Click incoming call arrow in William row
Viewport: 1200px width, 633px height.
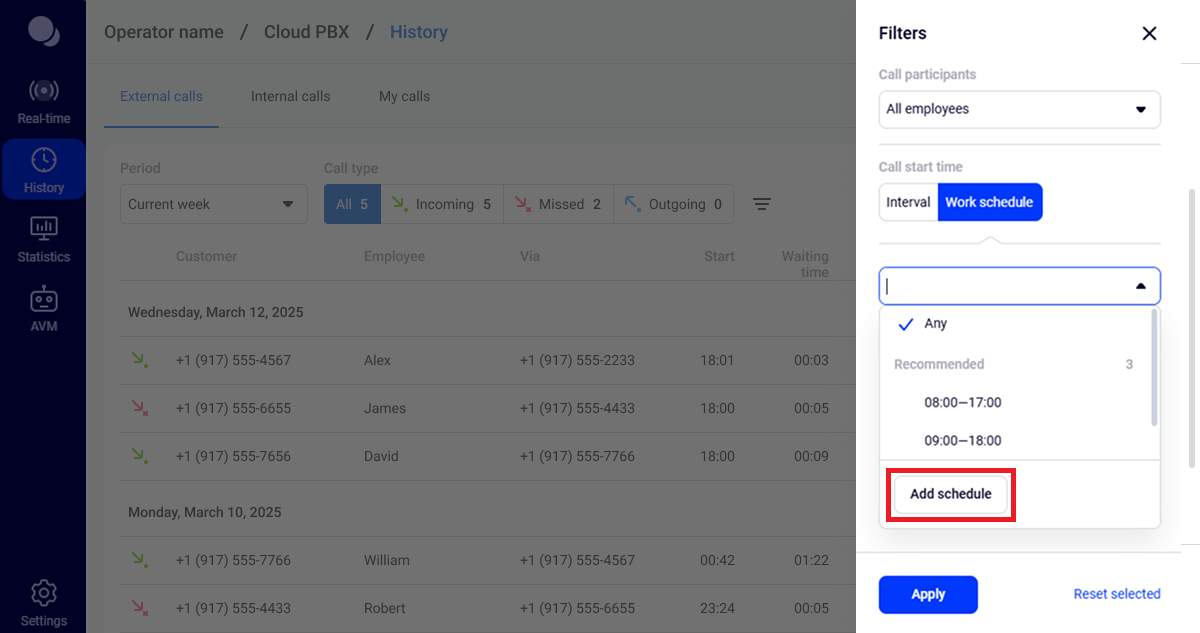tap(138, 560)
